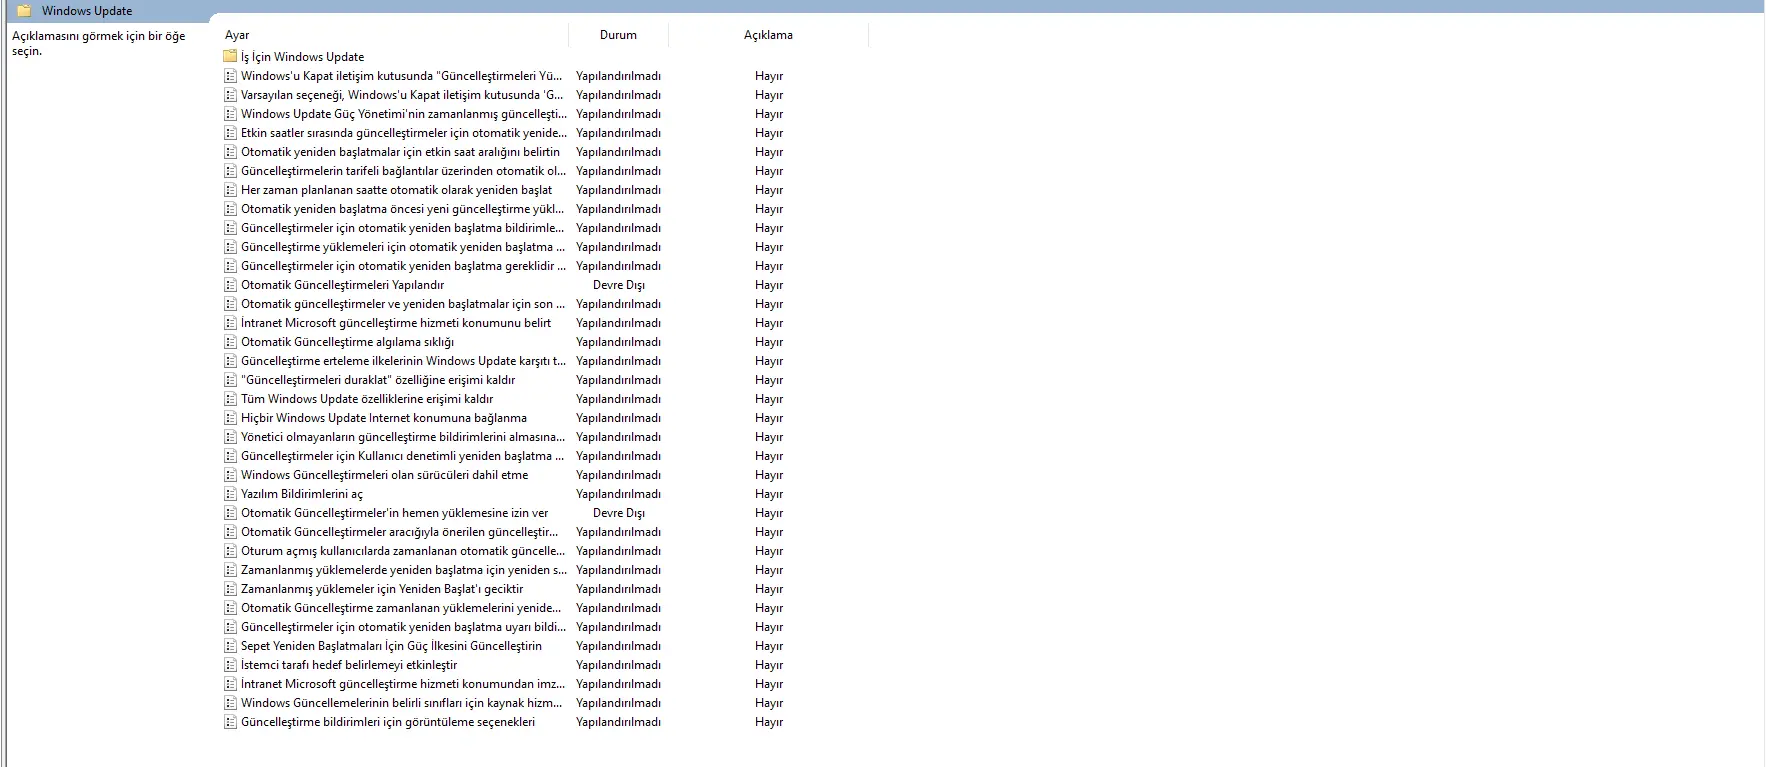Image resolution: width=1766 pixels, height=767 pixels.
Task: Click icon for "Güncelleştirmeleri duraklat" özelliğine erişimi kaldır
Action: (230, 380)
